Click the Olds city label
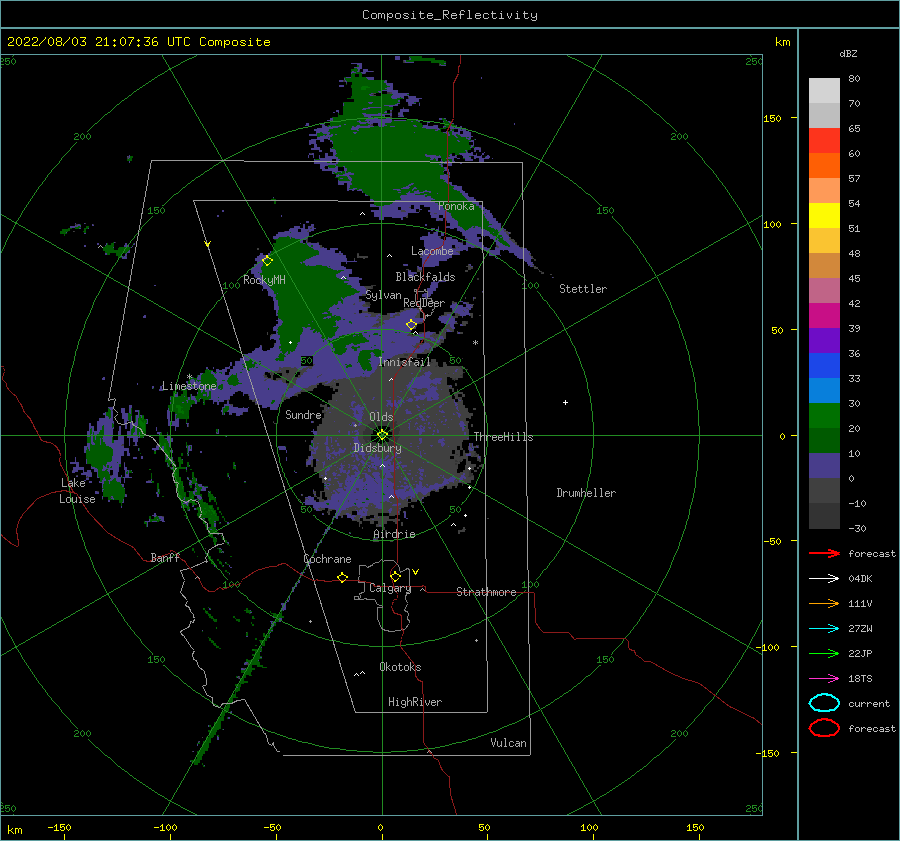The height and width of the screenshot is (841, 900). pos(381,417)
